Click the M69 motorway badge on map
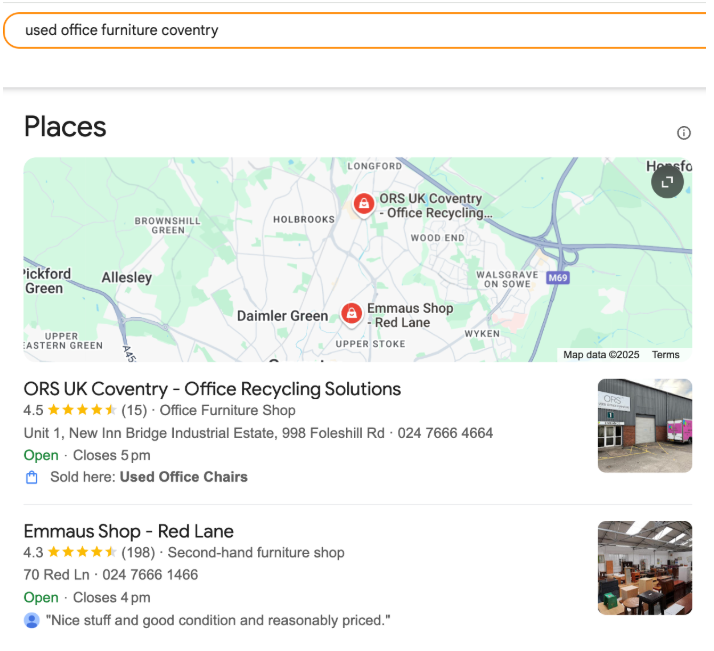Image resolution: width=714 pixels, height=651 pixels. pyautogui.click(x=558, y=278)
